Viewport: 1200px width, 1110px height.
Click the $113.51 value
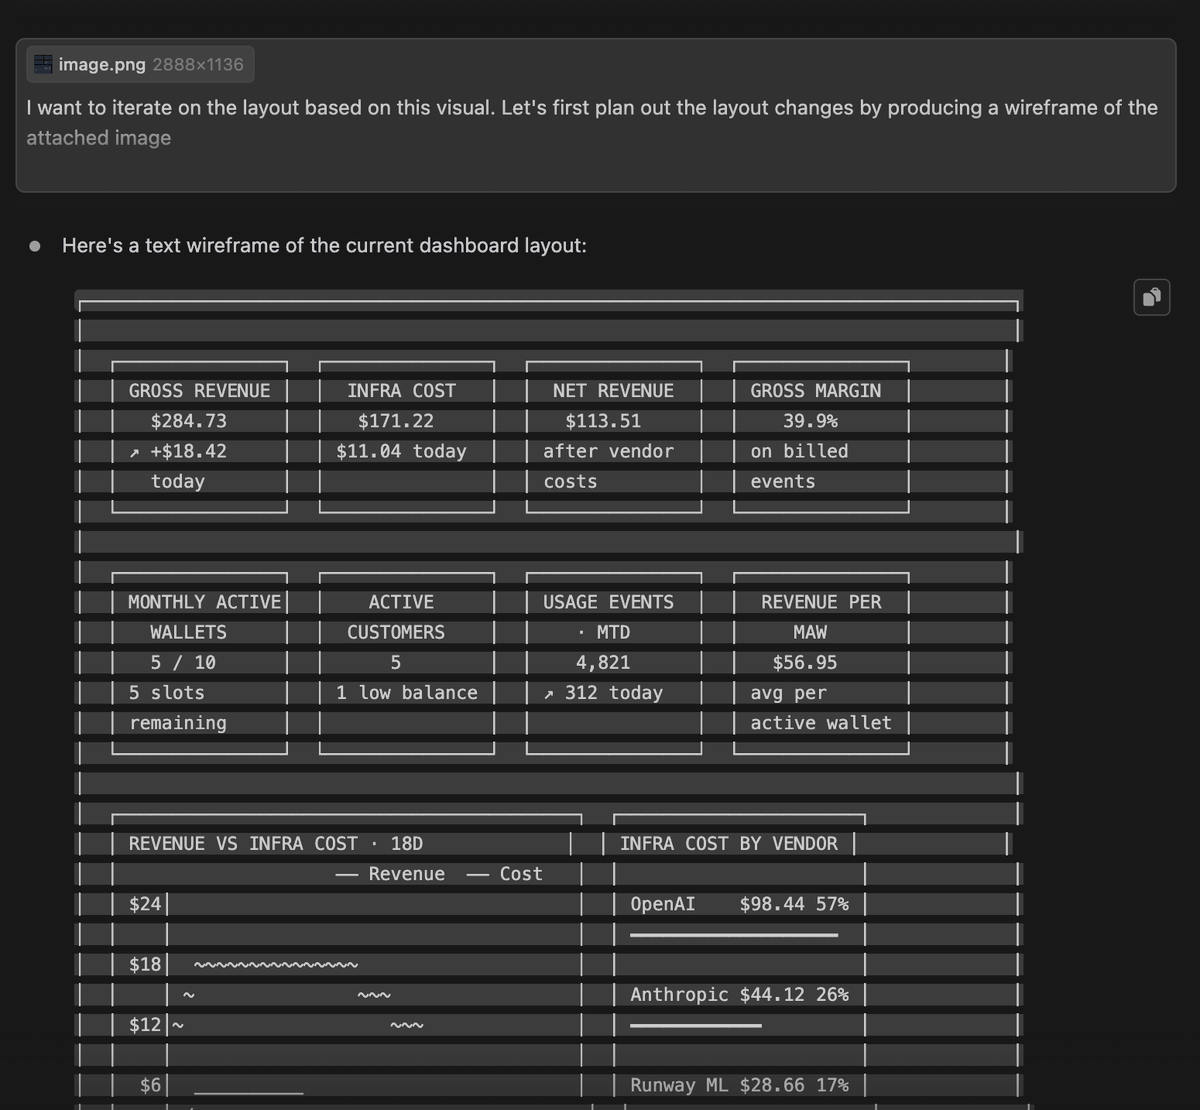[x=603, y=421]
